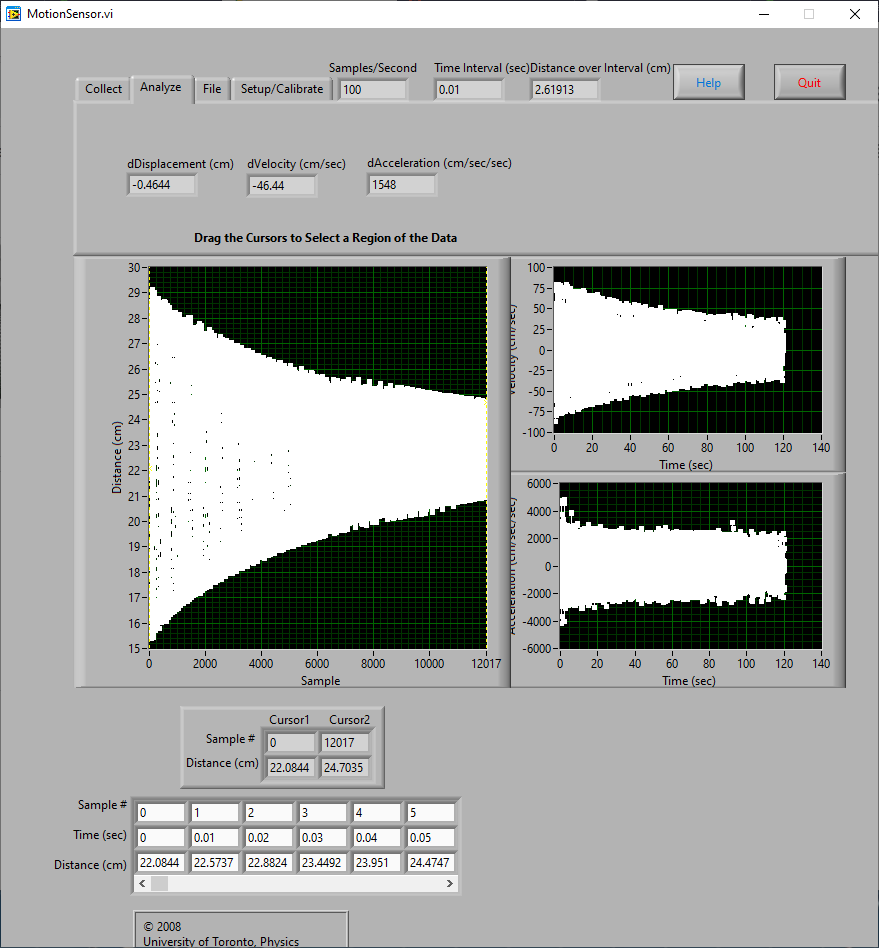The width and height of the screenshot is (879, 948).
Task: Click Cursor2 distance value 24.7035
Action: coord(344,767)
